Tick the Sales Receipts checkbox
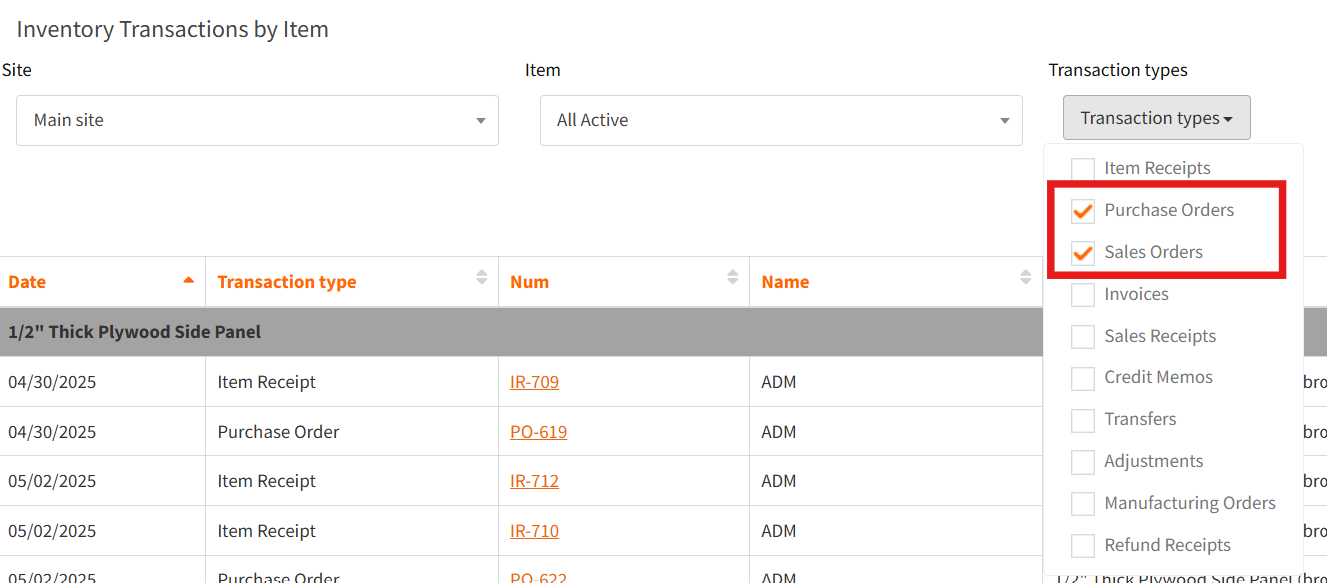 [x=1083, y=336]
